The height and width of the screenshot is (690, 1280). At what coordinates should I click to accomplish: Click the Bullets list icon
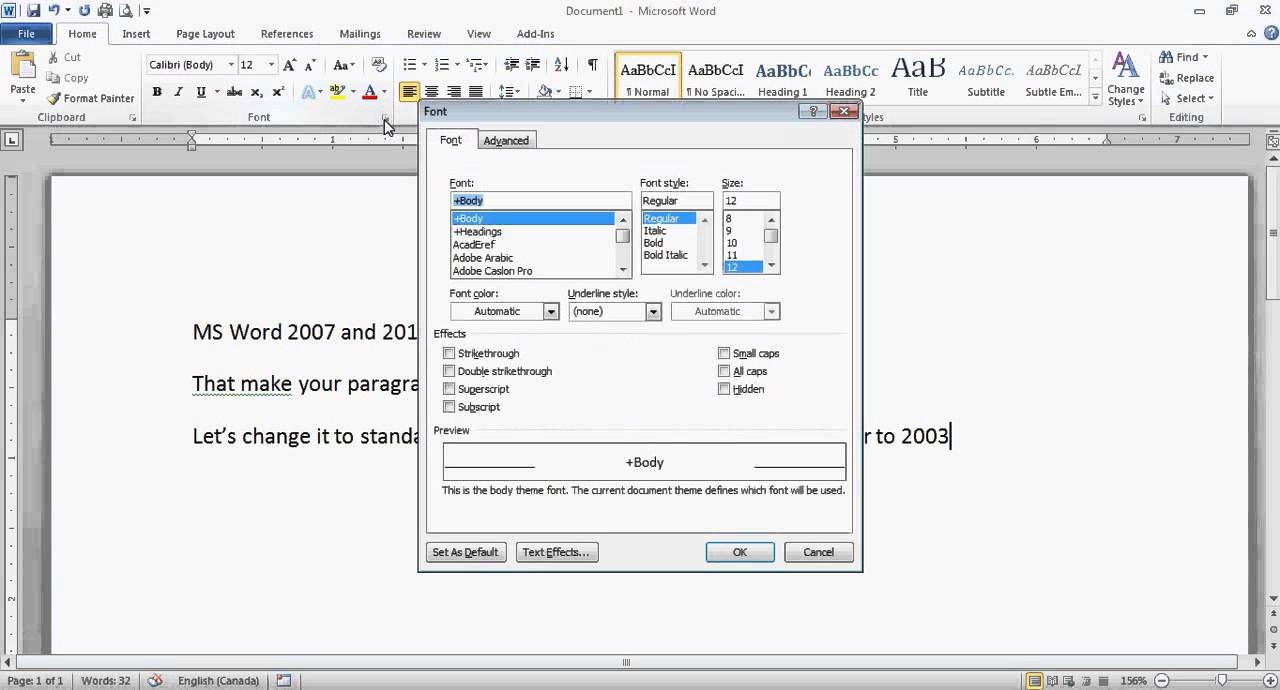[x=409, y=65]
